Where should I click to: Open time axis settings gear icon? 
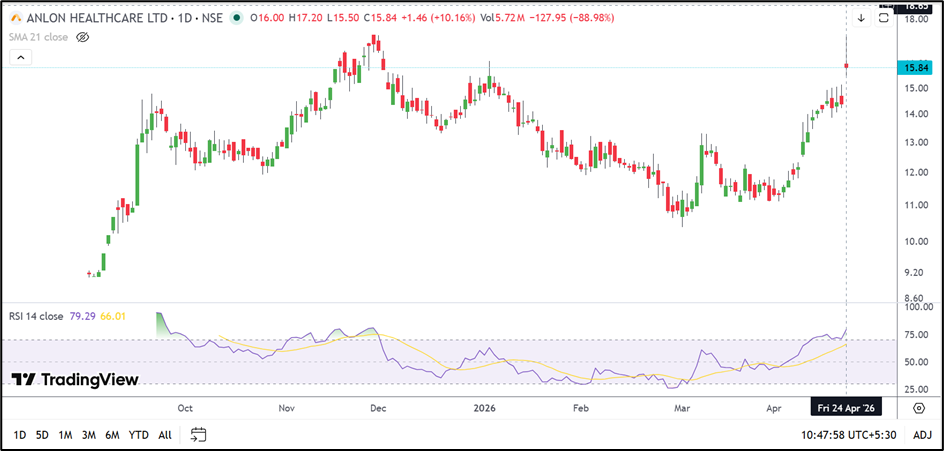point(919,408)
